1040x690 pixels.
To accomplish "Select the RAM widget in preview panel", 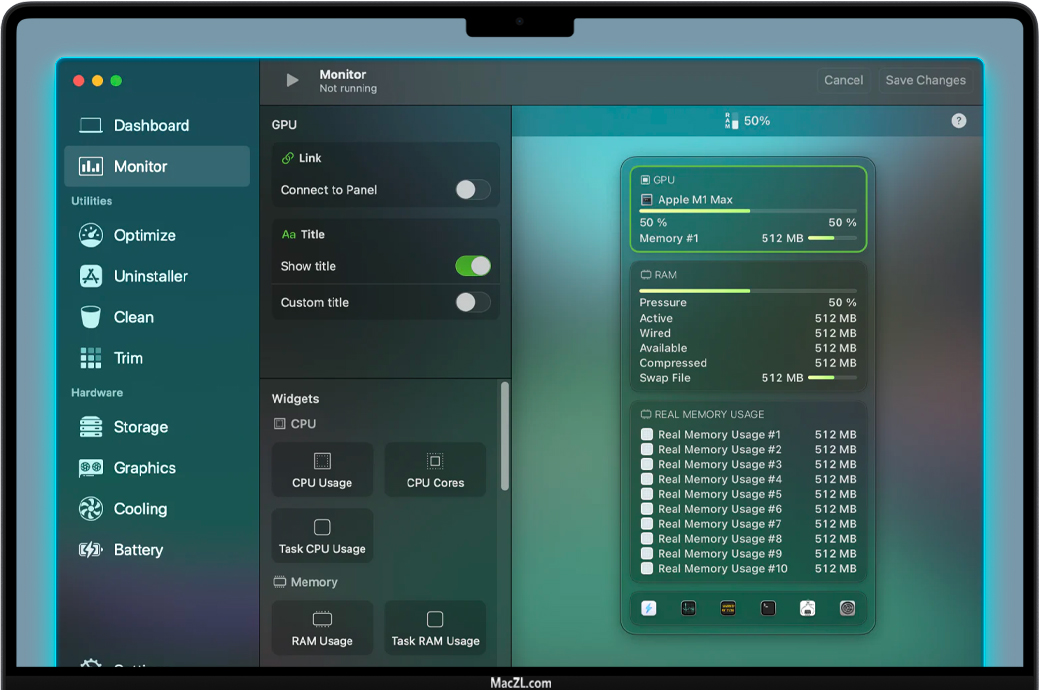I will point(748,327).
